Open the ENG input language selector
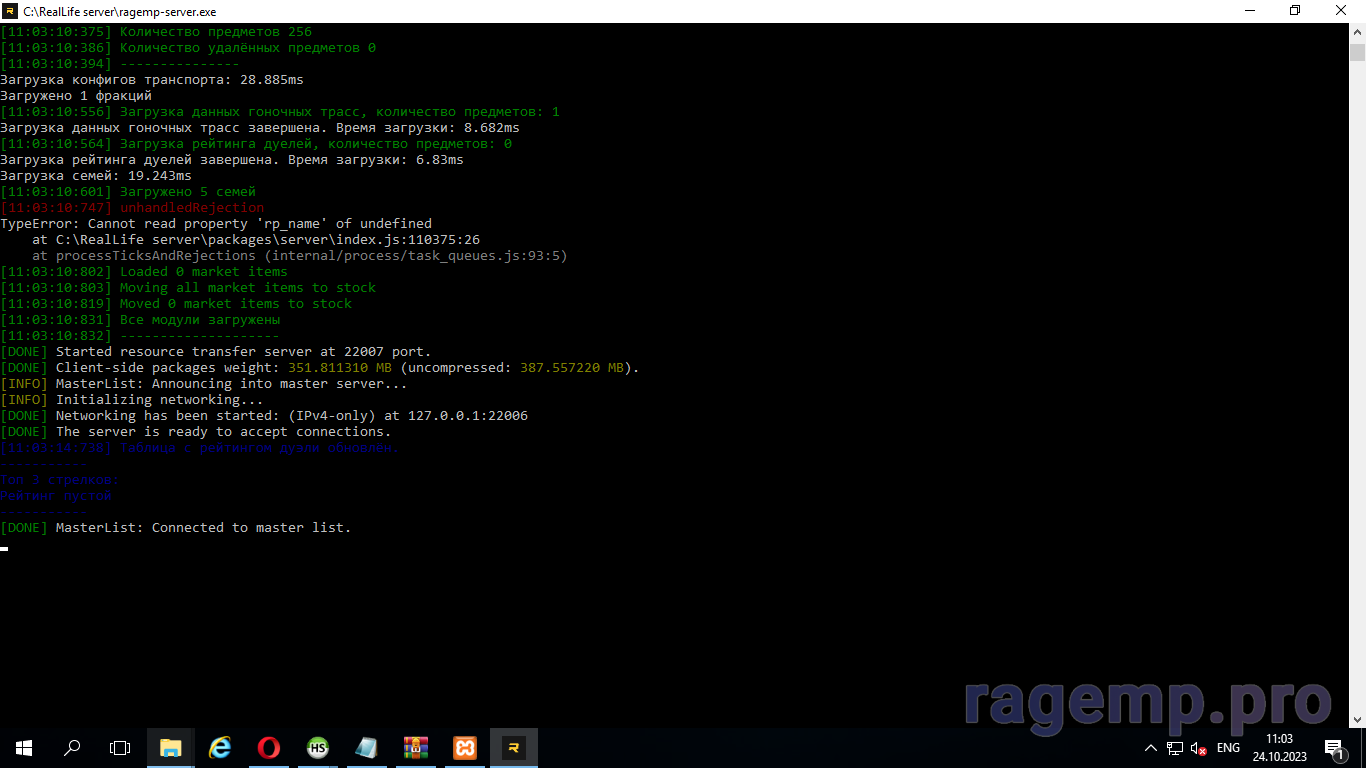 pyautogui.click(x=1228, y=748)
